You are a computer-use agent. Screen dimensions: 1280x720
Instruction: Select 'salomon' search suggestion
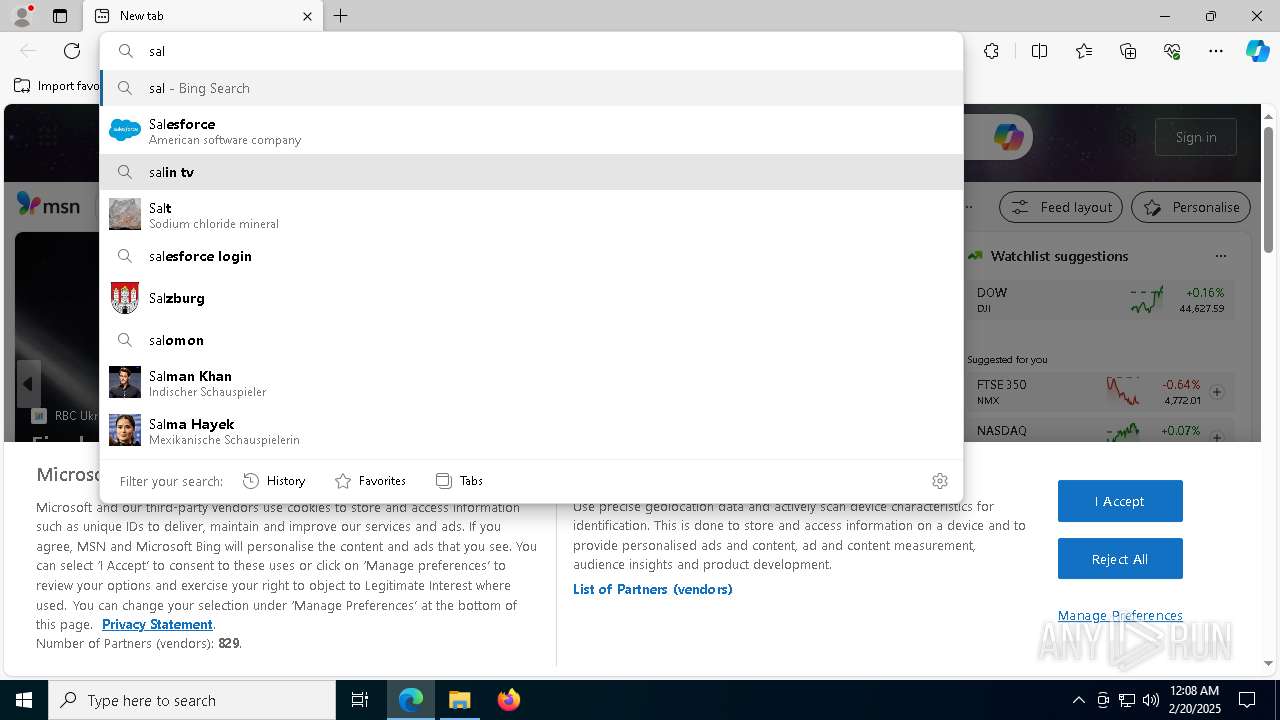click(531, 340)
